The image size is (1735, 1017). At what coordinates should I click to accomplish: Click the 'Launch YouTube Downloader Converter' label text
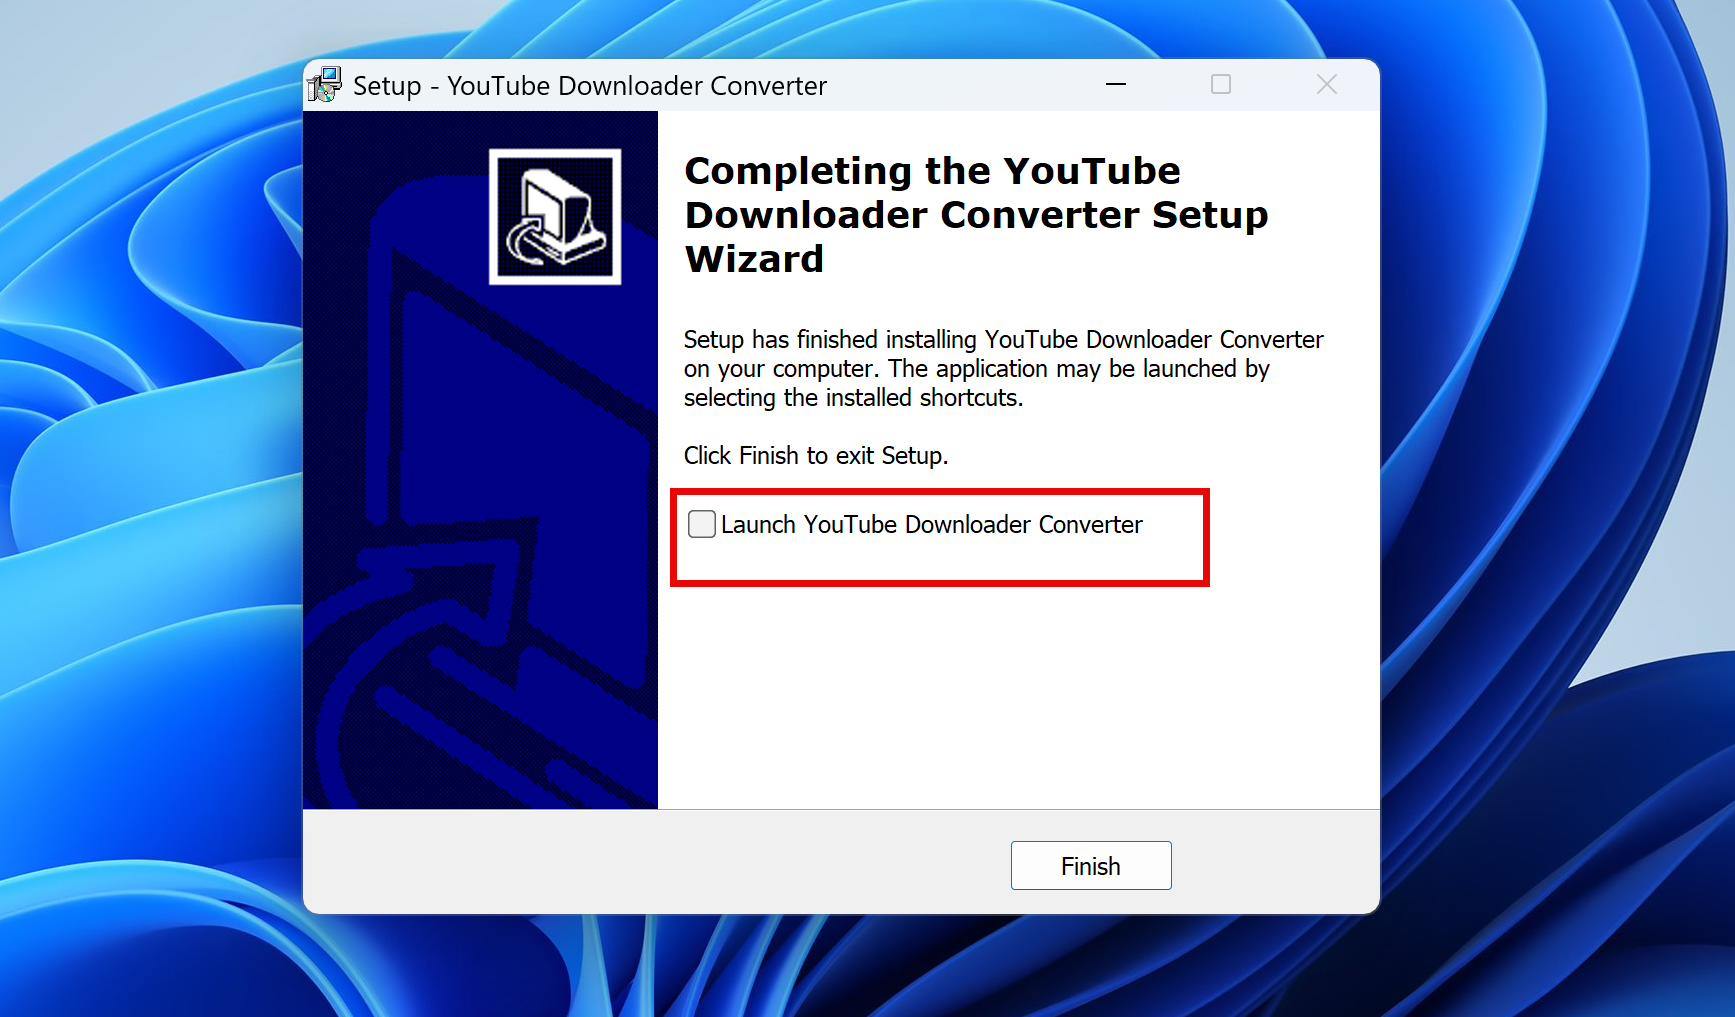pyautogui.click(x=931, y=525)
